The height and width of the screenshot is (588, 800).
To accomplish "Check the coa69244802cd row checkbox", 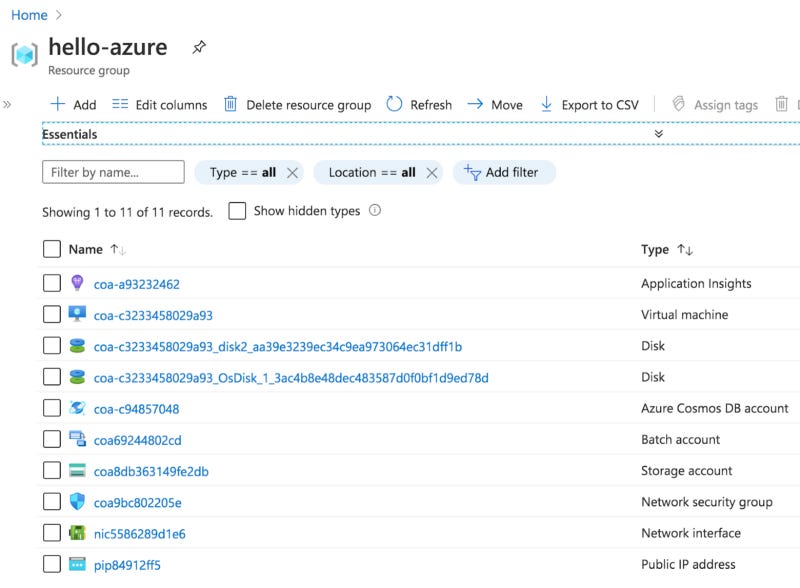I will (x=52, y=439).
